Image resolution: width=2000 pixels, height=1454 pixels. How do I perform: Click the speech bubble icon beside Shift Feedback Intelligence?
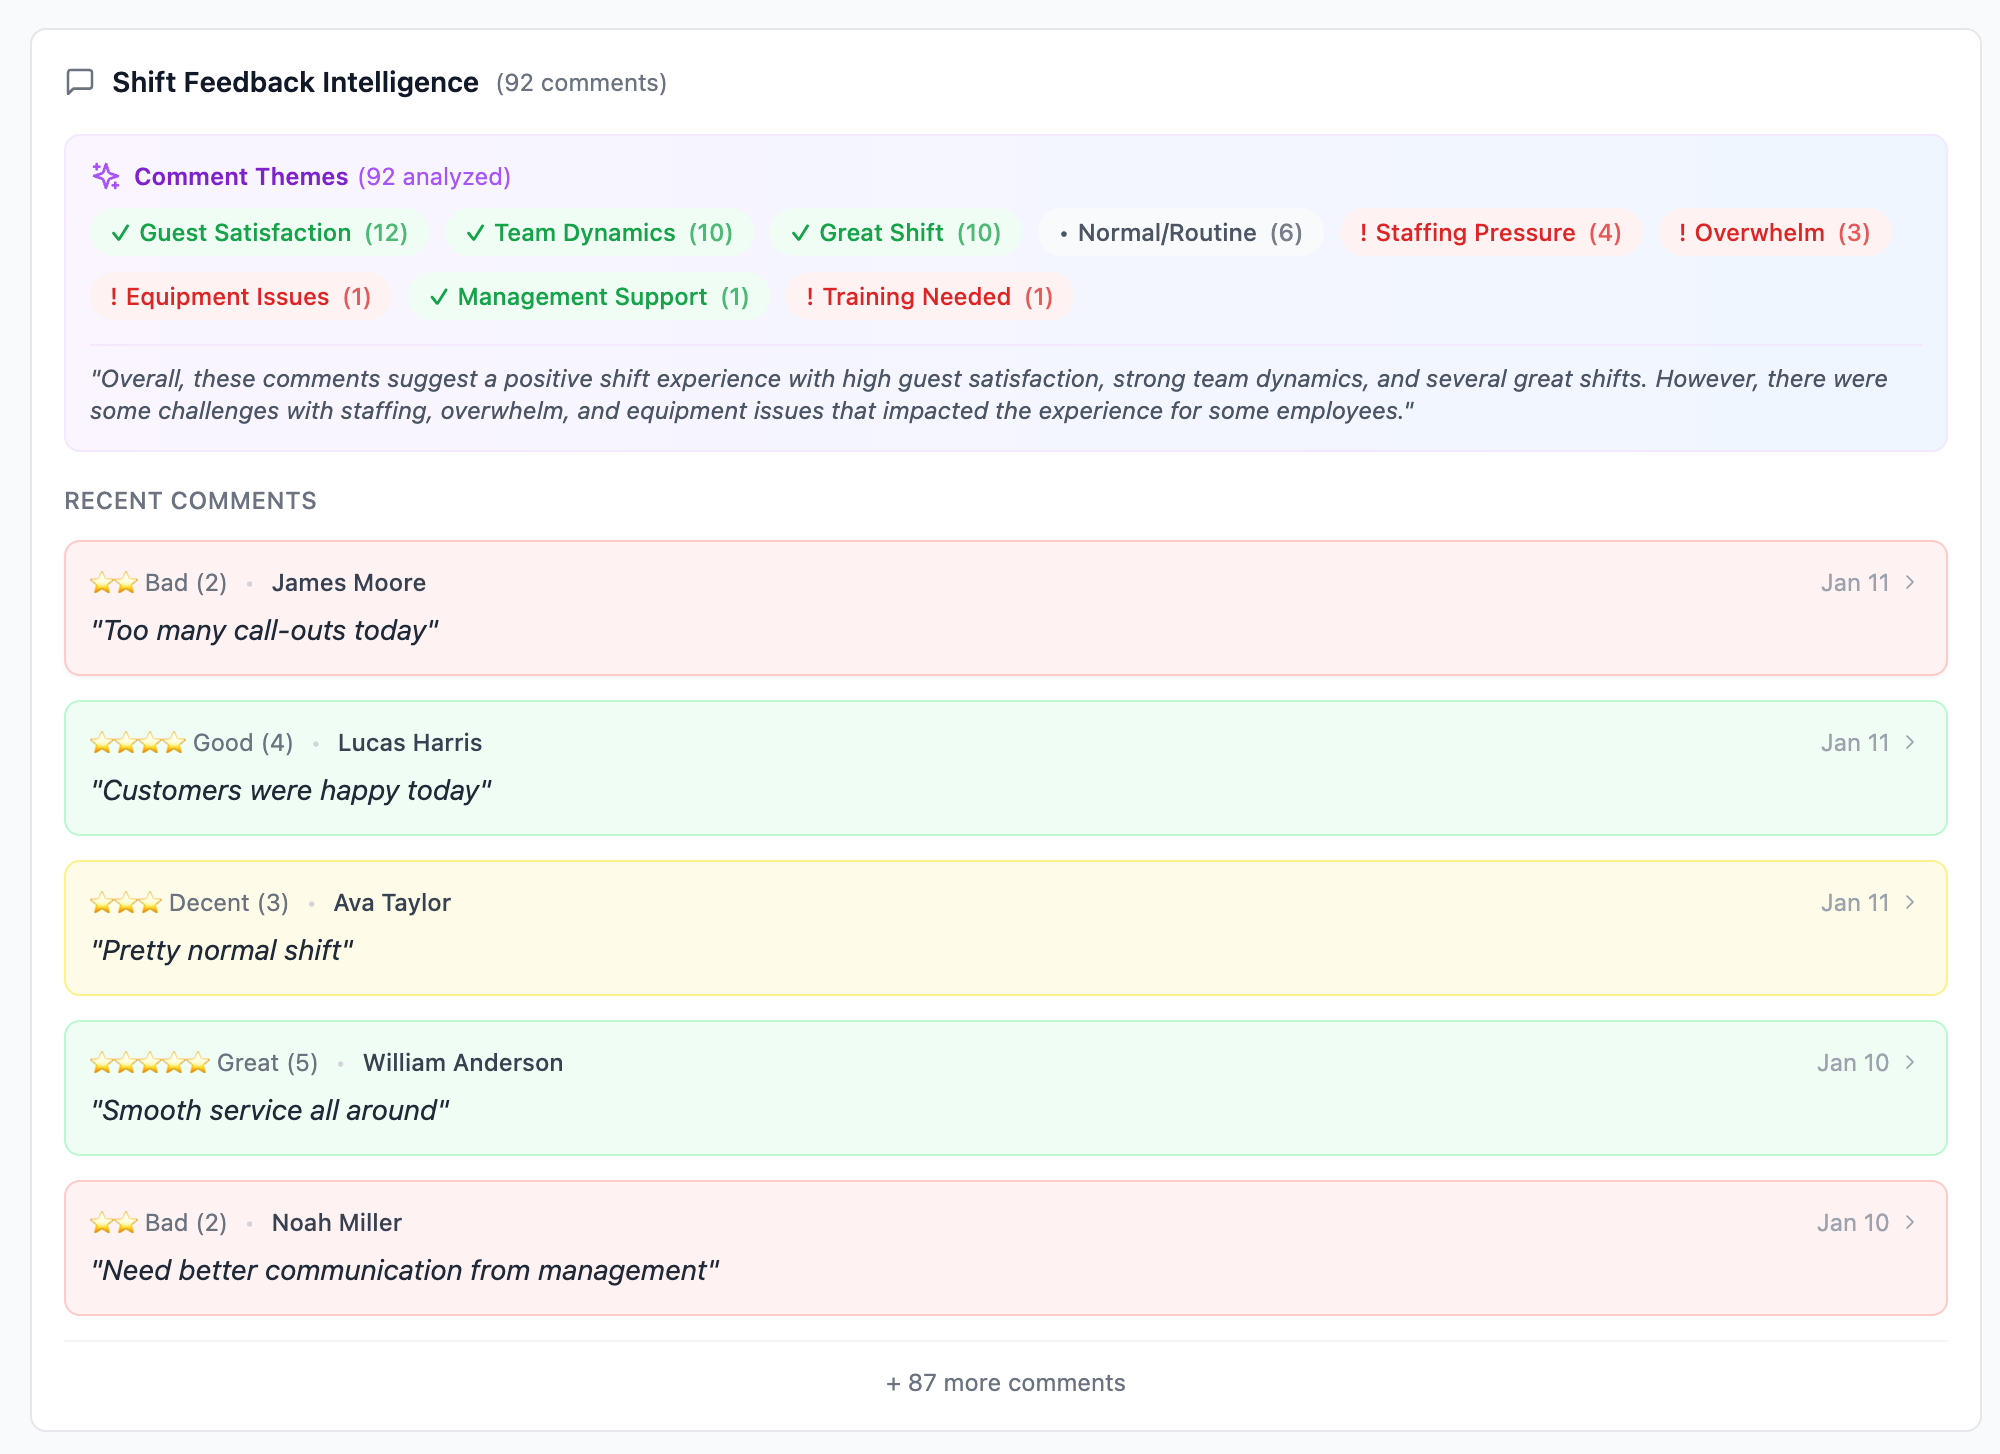coord(81,82)
